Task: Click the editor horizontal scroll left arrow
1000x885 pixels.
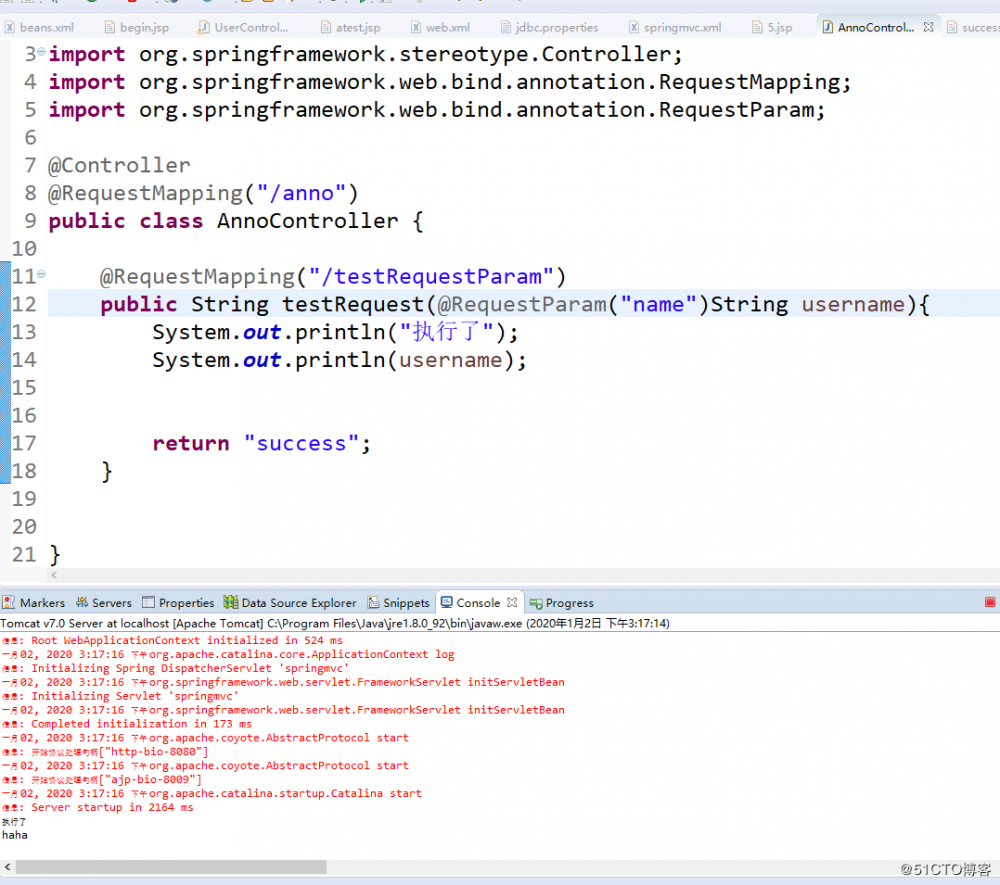Action: click(54, 574)
